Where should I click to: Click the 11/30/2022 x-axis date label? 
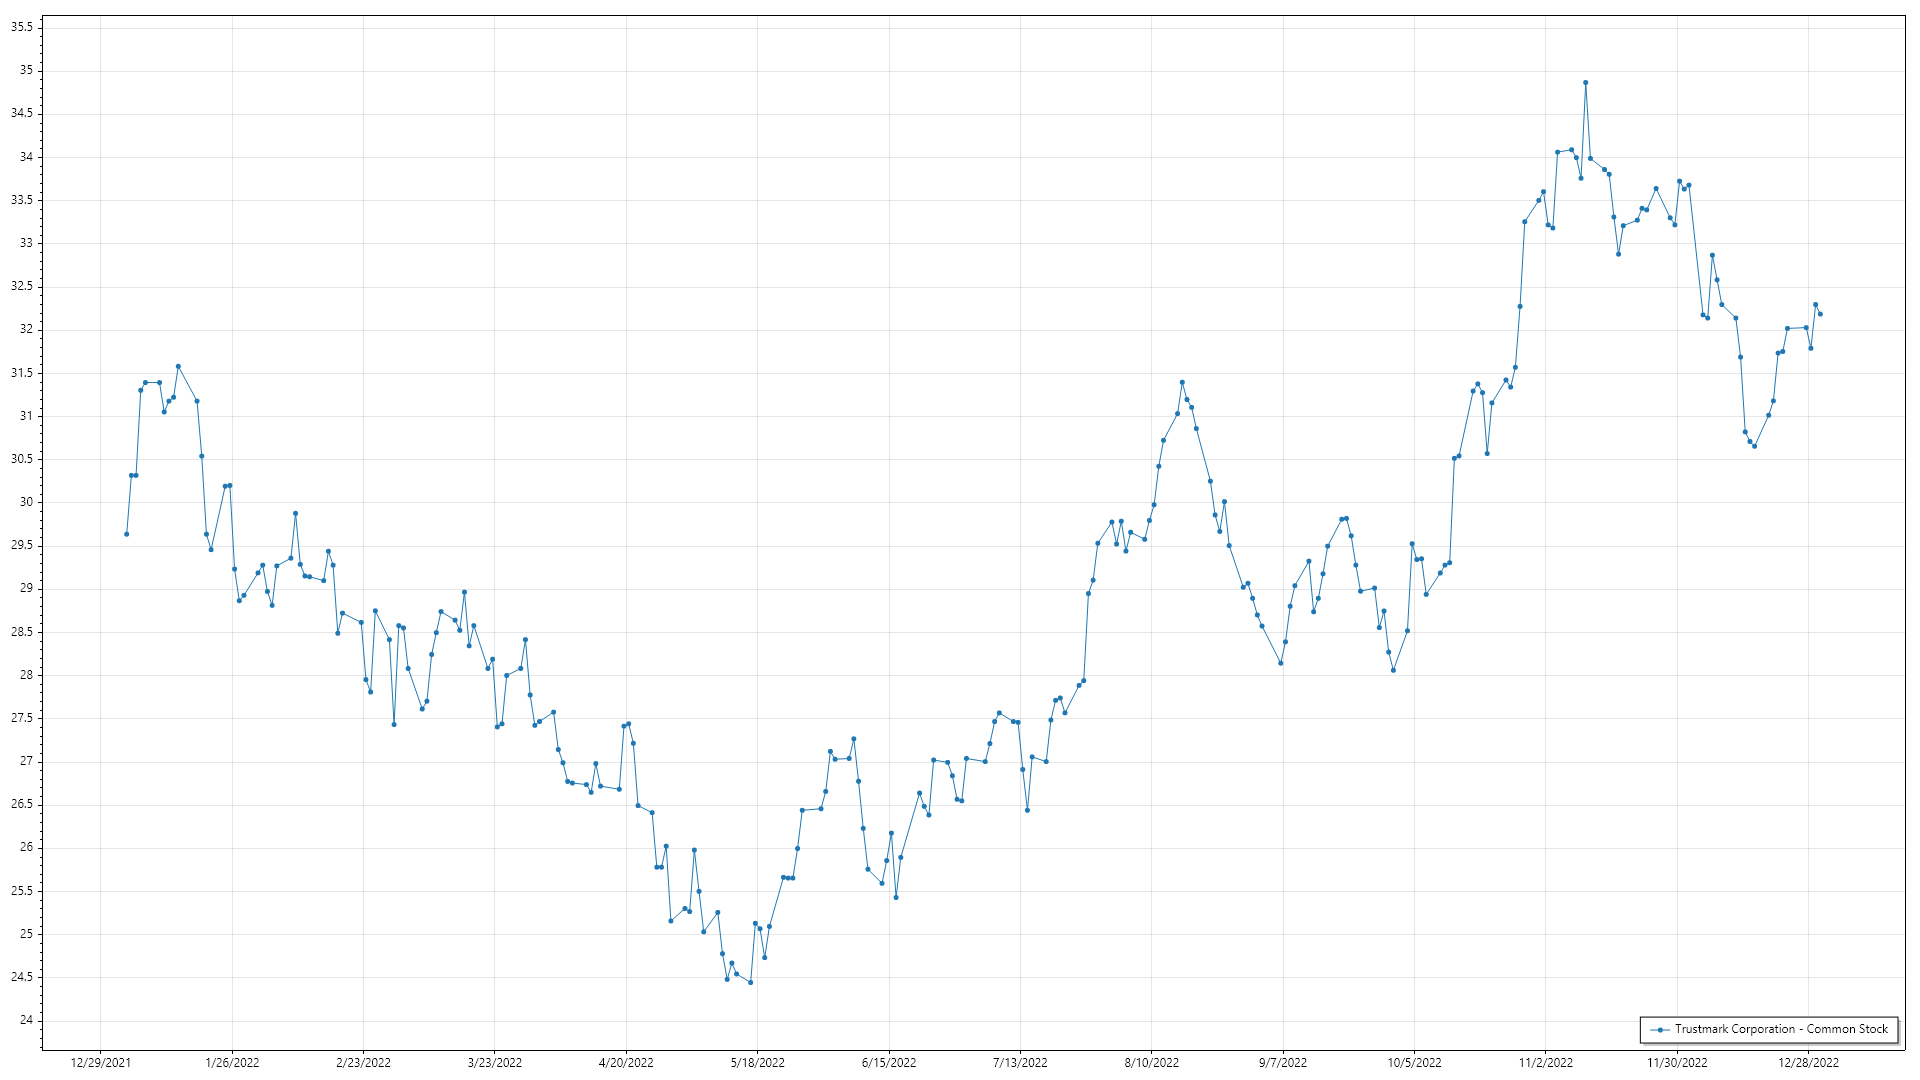coord(1677,1063)
